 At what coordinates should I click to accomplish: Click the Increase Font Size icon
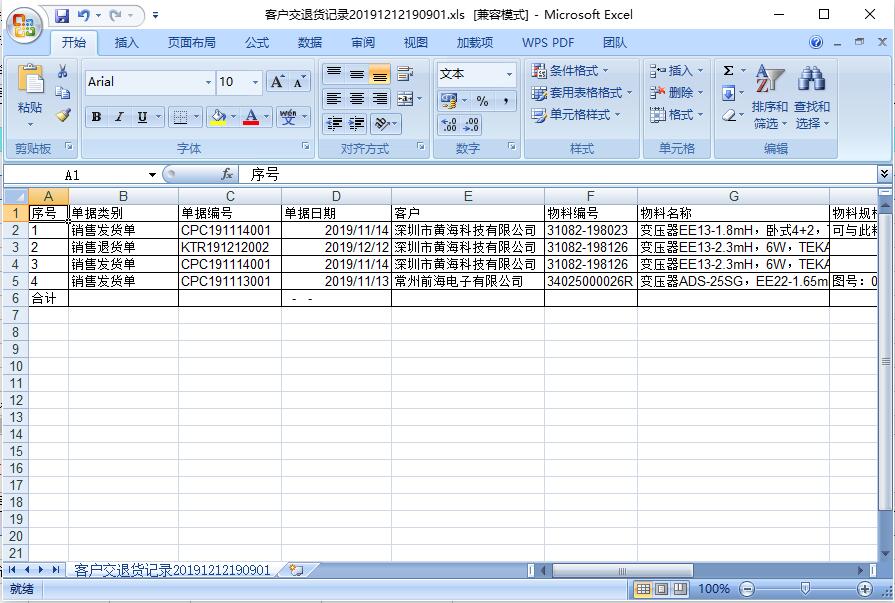tap(278, 82)
